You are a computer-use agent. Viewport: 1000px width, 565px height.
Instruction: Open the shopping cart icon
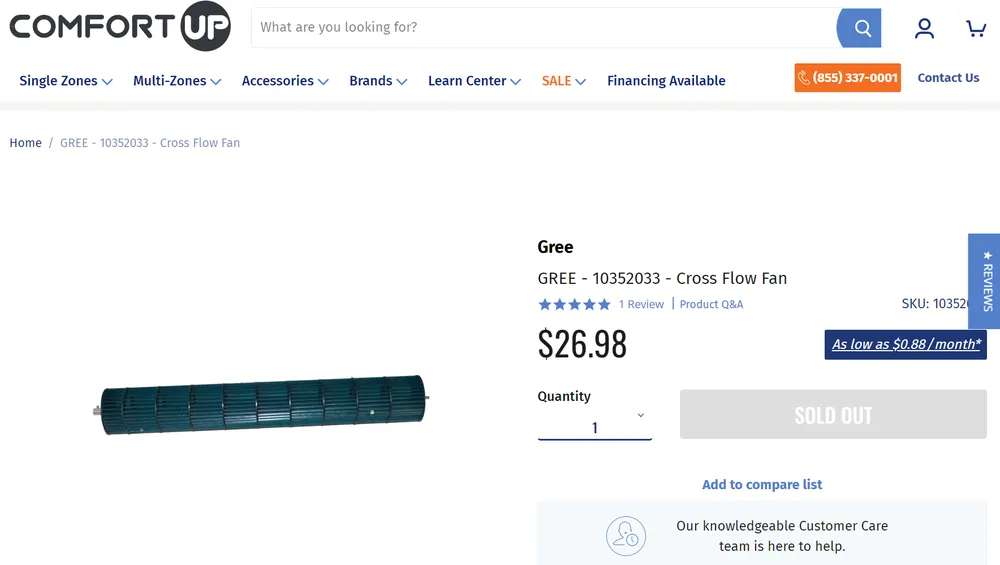pos(976,28)
